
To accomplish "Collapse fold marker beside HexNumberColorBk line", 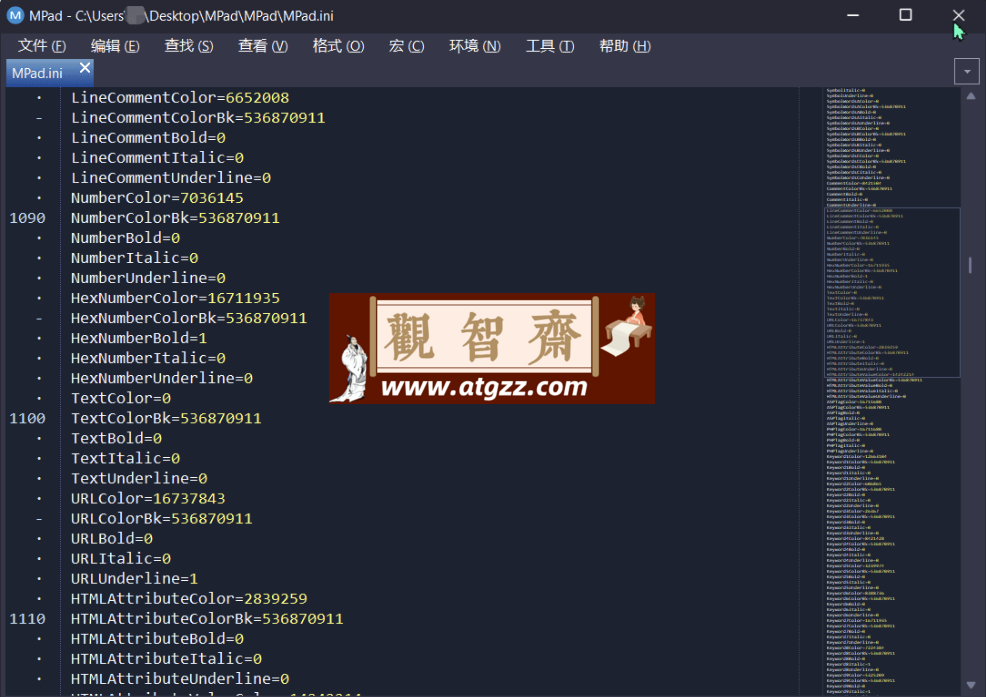I will pos(39,318).
